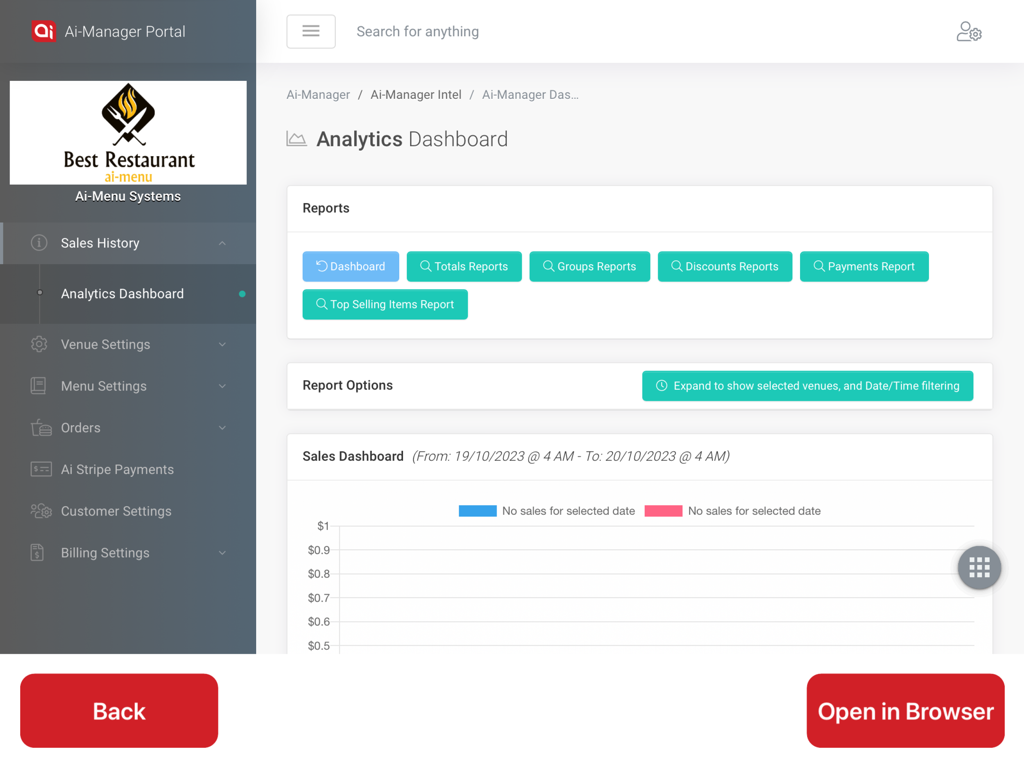Image resolution: width=1024 pixels, height=768 pixels.
Task: Toggle the blue 'No sales' legend entry
Action: (477, 510)
